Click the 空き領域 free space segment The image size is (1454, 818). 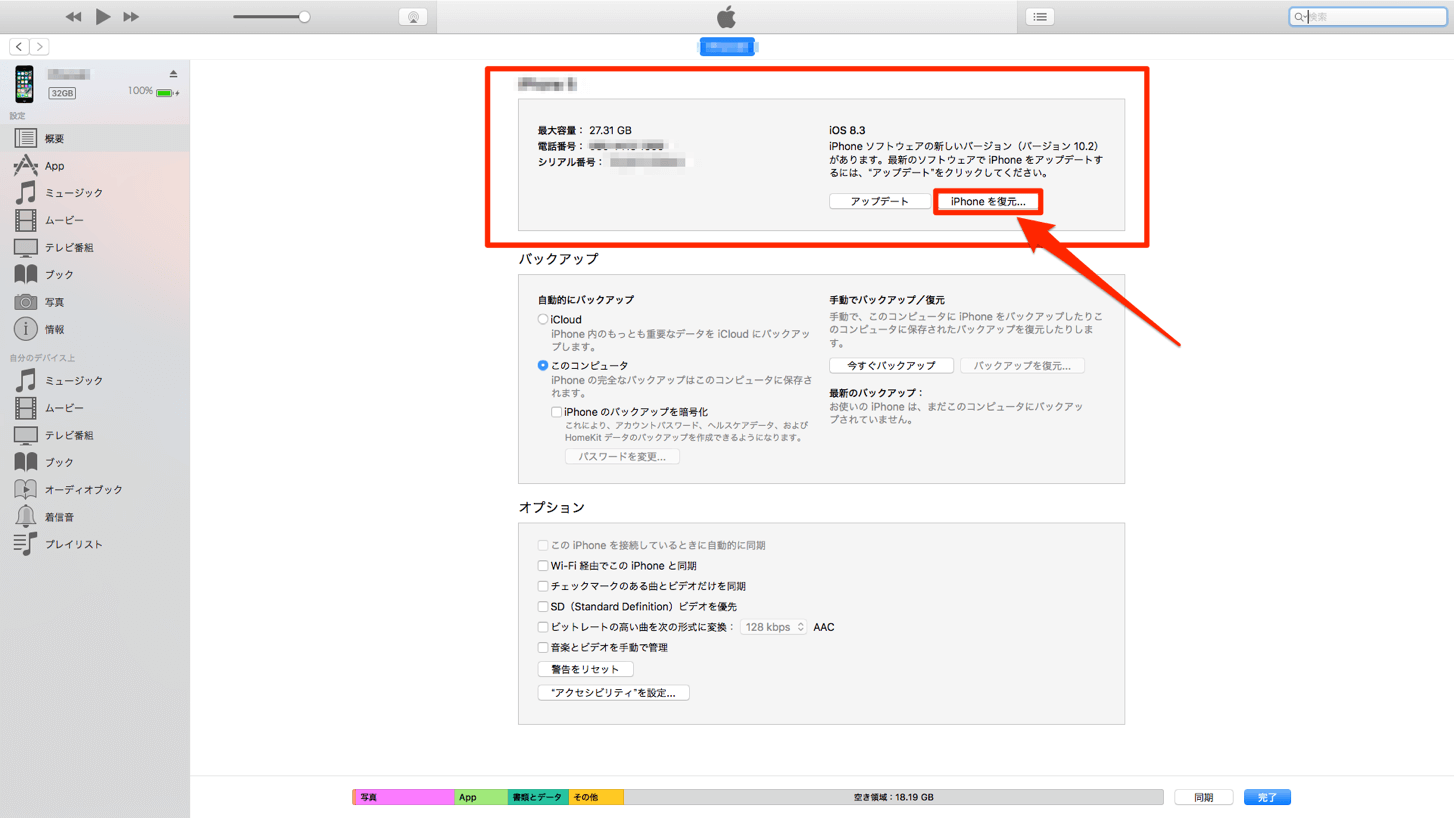tap(893, 797)
